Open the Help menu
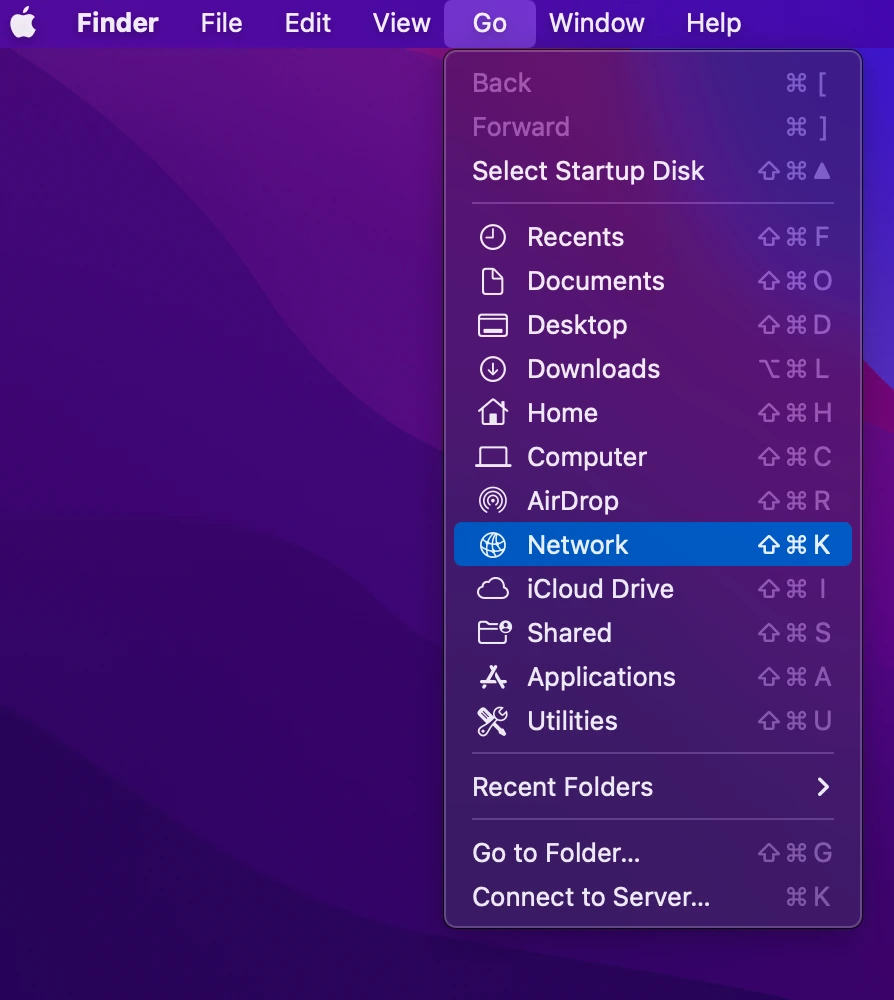This screenshot has width=894, height=1000. (714, 23)
